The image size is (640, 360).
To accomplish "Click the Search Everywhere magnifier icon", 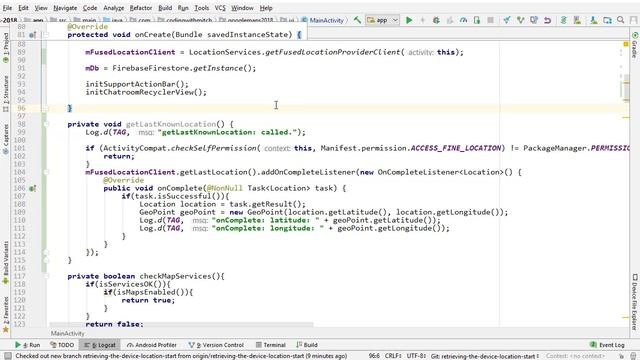I will point(621,20).
